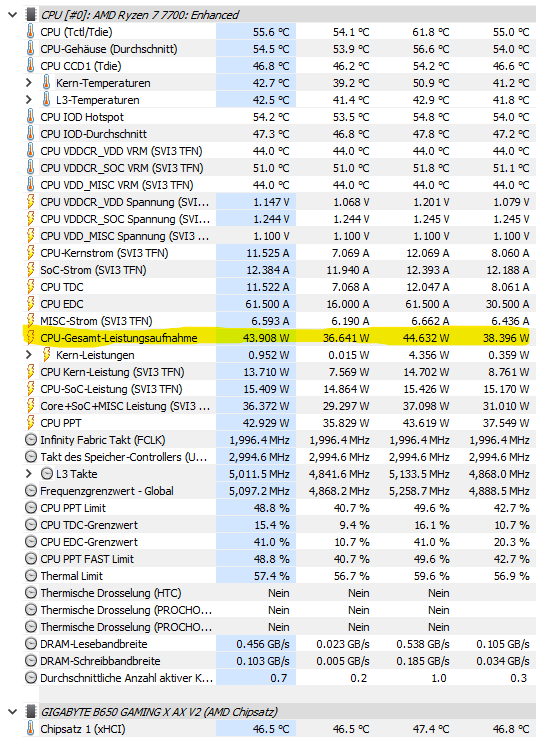Click the lightning icon of CPU VDDCR_VDD Spannung
550x744 pixels.
point(30,202)
